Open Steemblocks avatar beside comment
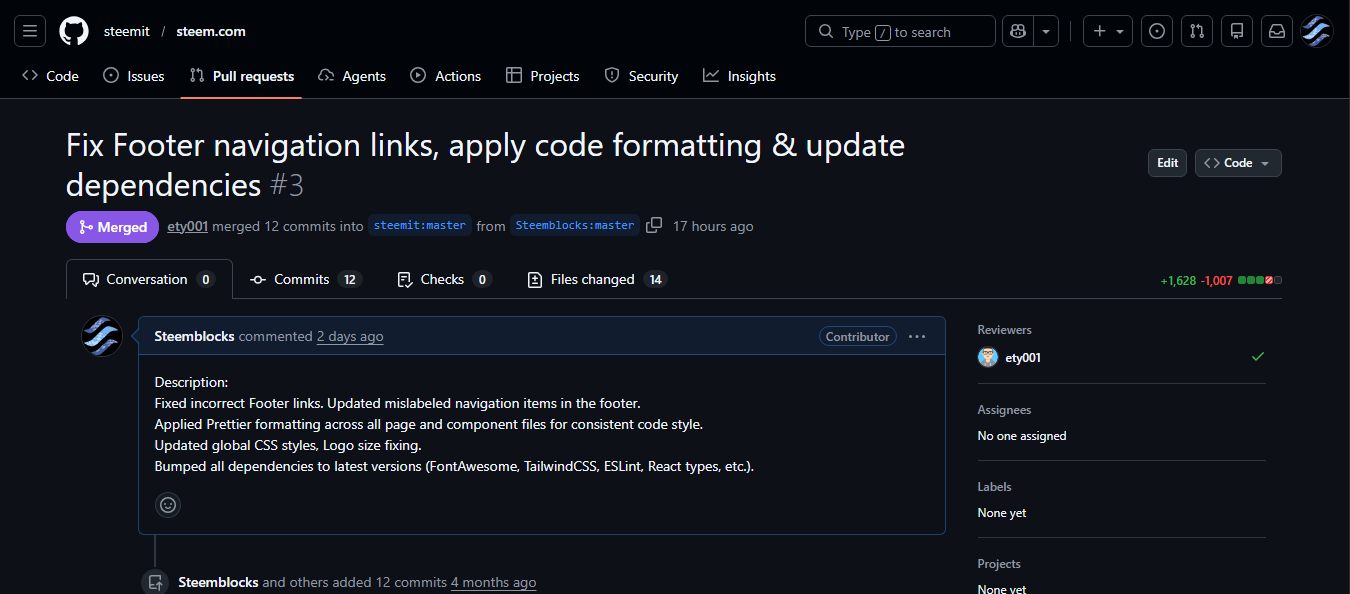The width and height of the screenshot is (1350, 594). point(101,337)
